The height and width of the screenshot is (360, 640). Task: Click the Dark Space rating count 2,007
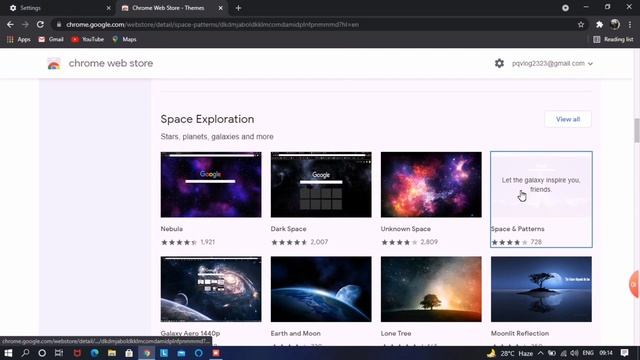[x=319, y=242]
